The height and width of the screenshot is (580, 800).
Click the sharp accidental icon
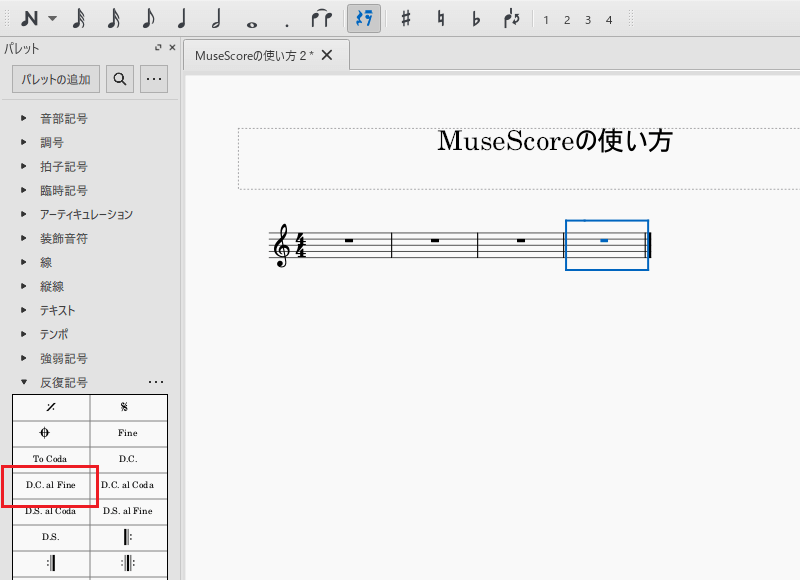[405, 19]
